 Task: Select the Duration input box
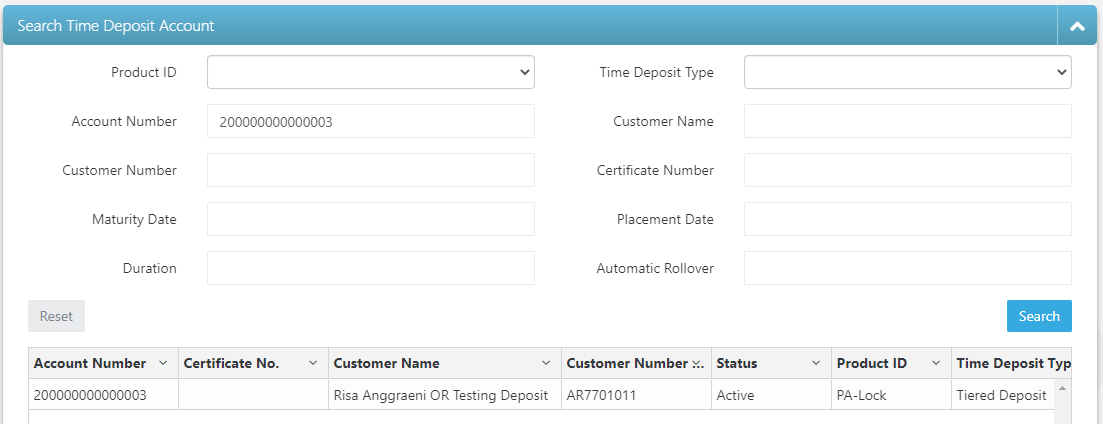tap(370, 268)
